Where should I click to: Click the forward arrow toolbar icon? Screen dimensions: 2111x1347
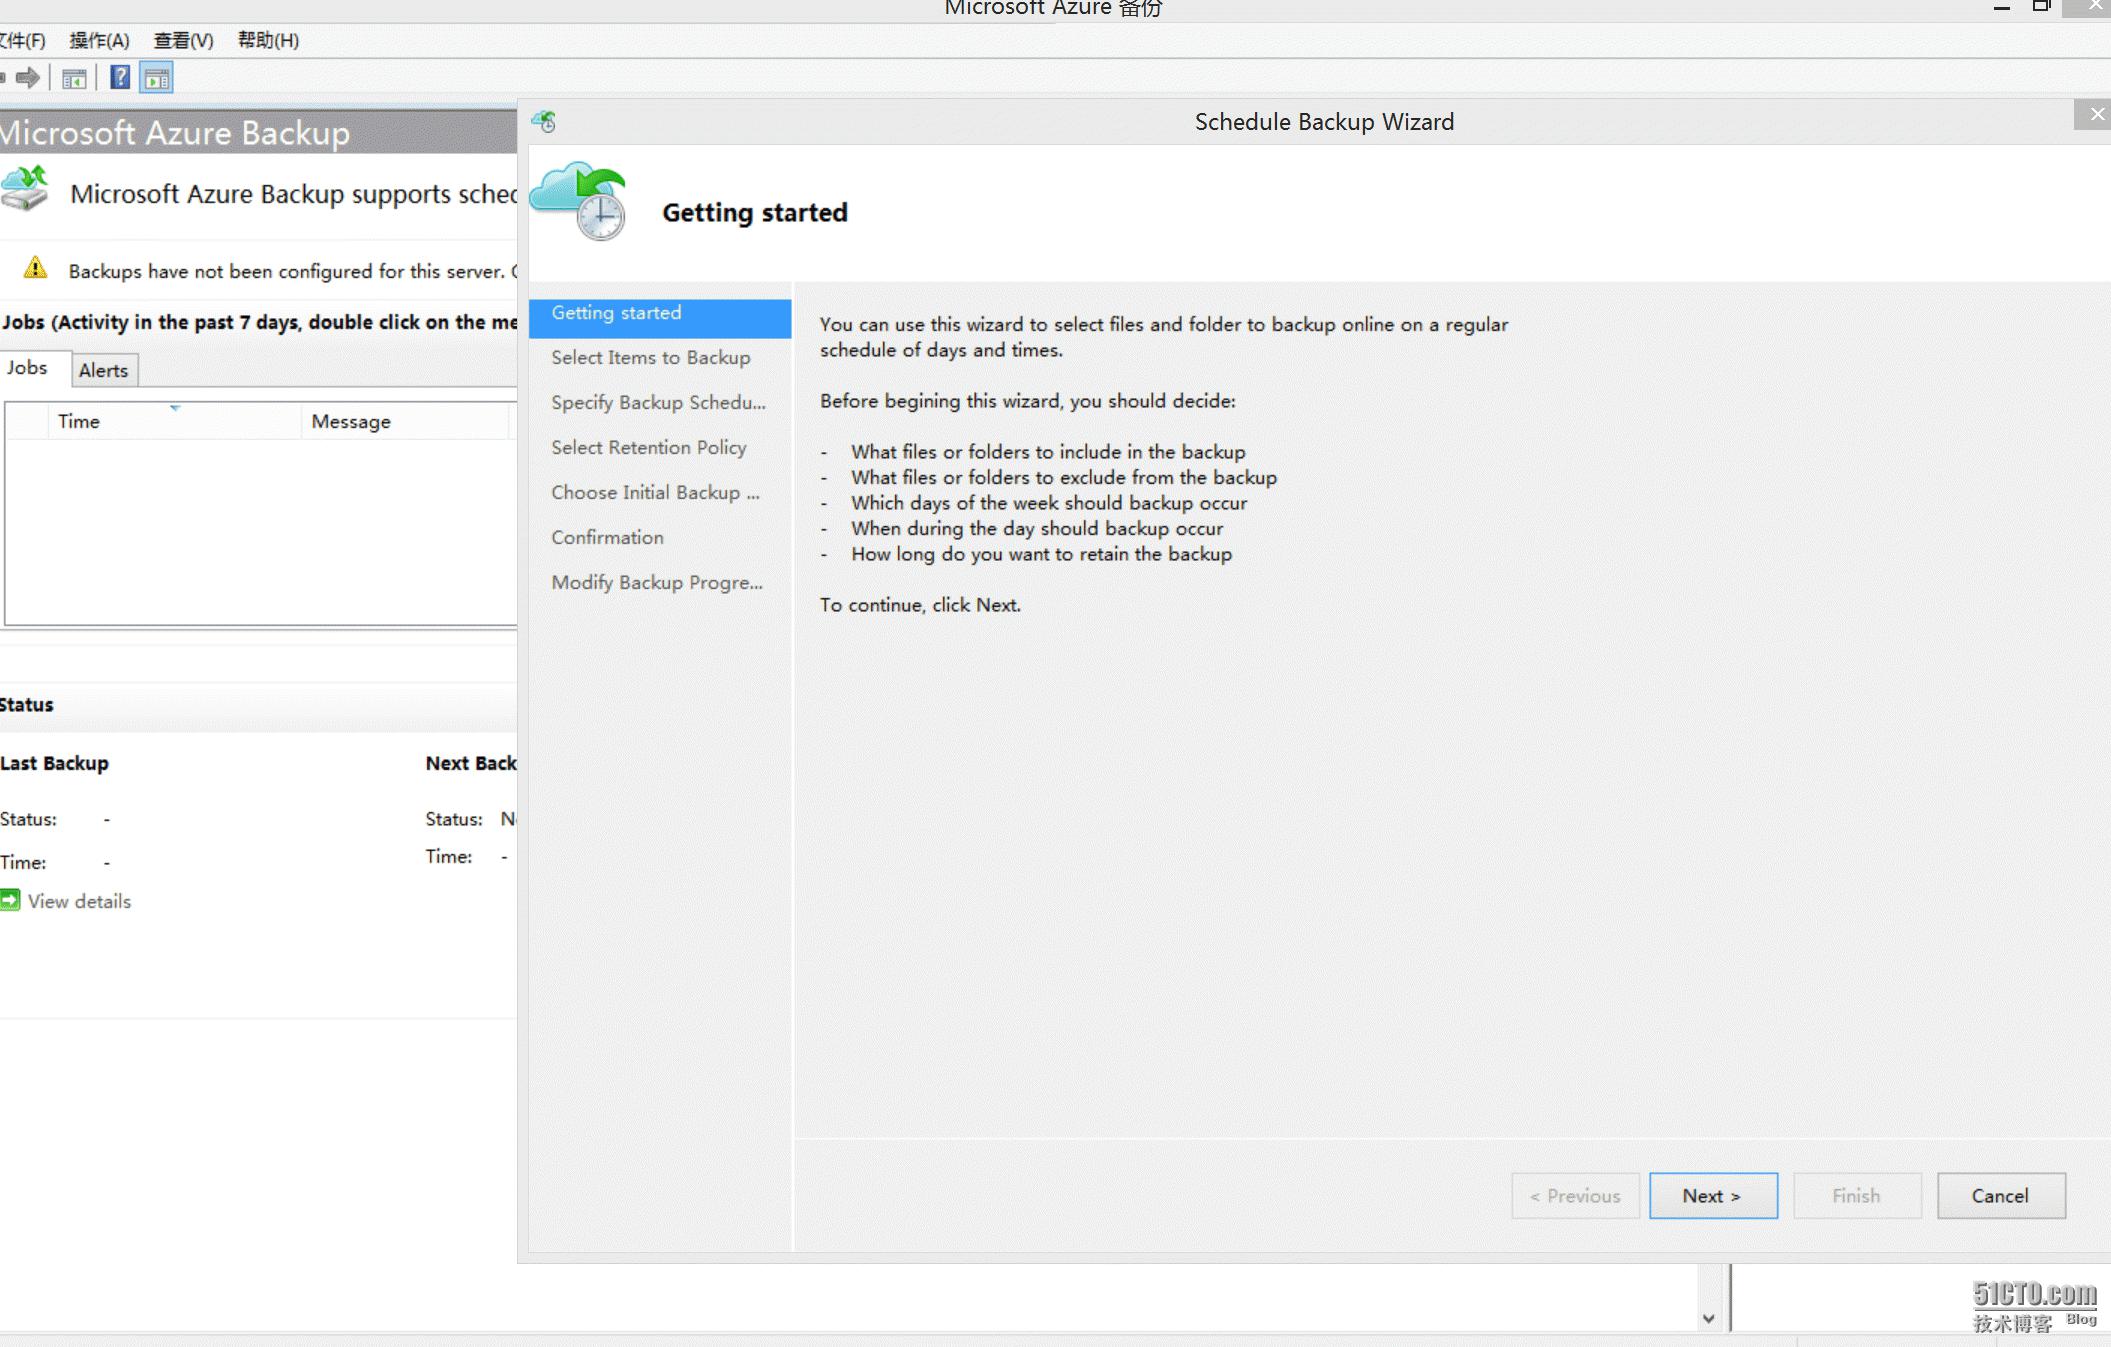pyautogui.click(x=28, y=78)
